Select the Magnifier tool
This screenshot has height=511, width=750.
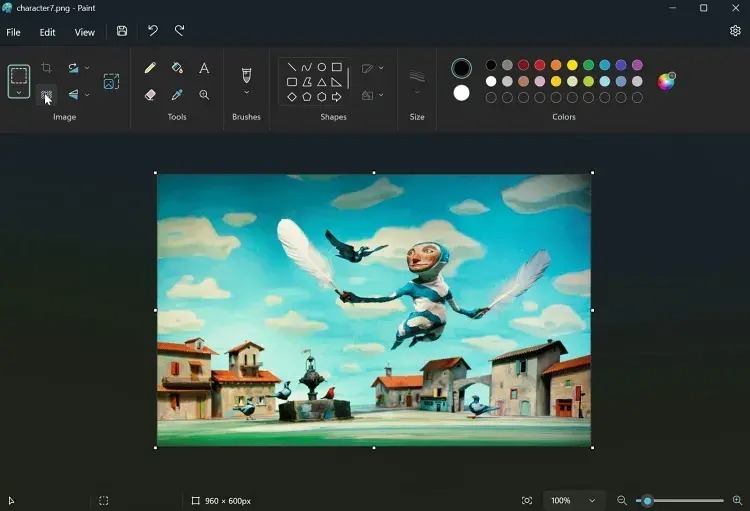(204, 95)
